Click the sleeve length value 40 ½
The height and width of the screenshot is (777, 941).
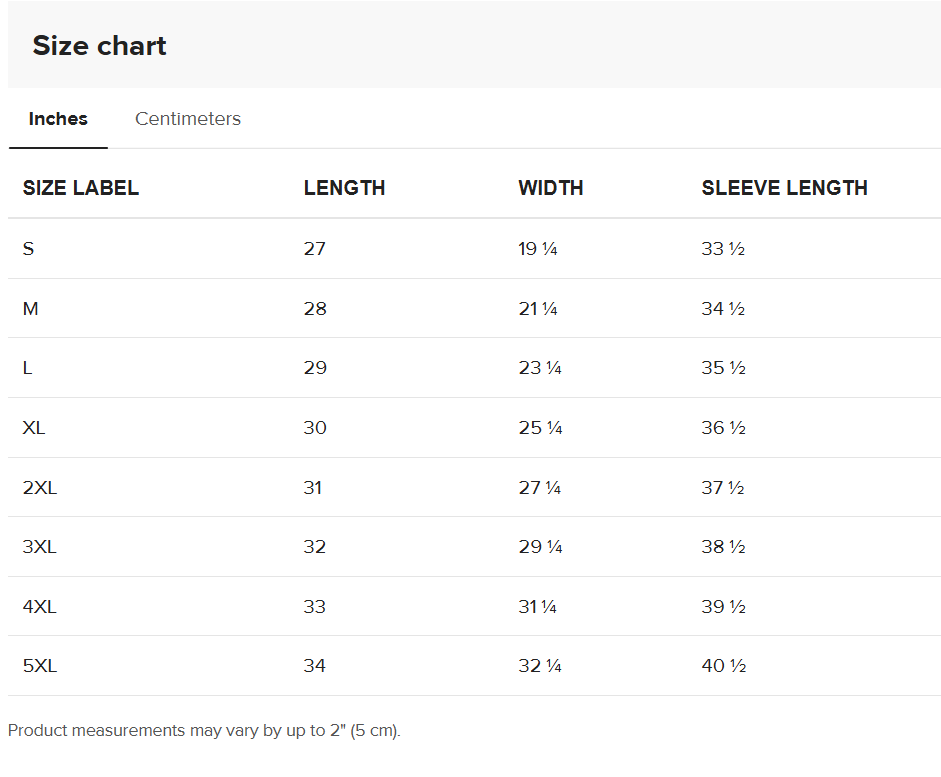(x=724, y=666)
